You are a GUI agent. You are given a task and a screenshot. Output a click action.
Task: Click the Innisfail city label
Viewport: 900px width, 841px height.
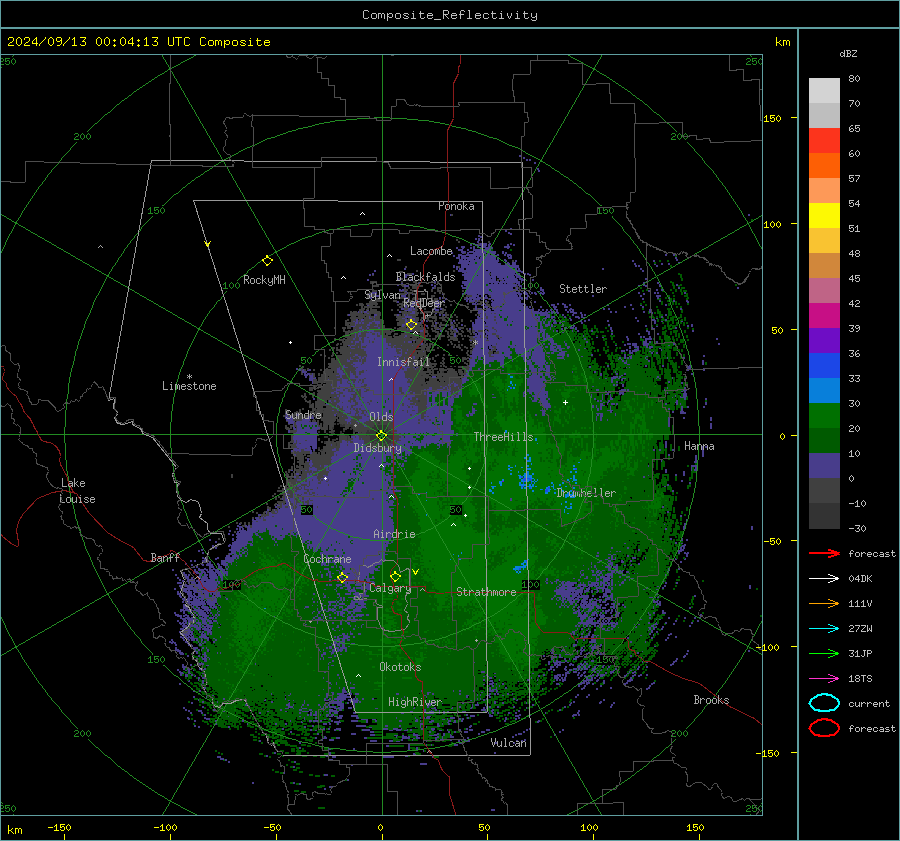(403, 362)
